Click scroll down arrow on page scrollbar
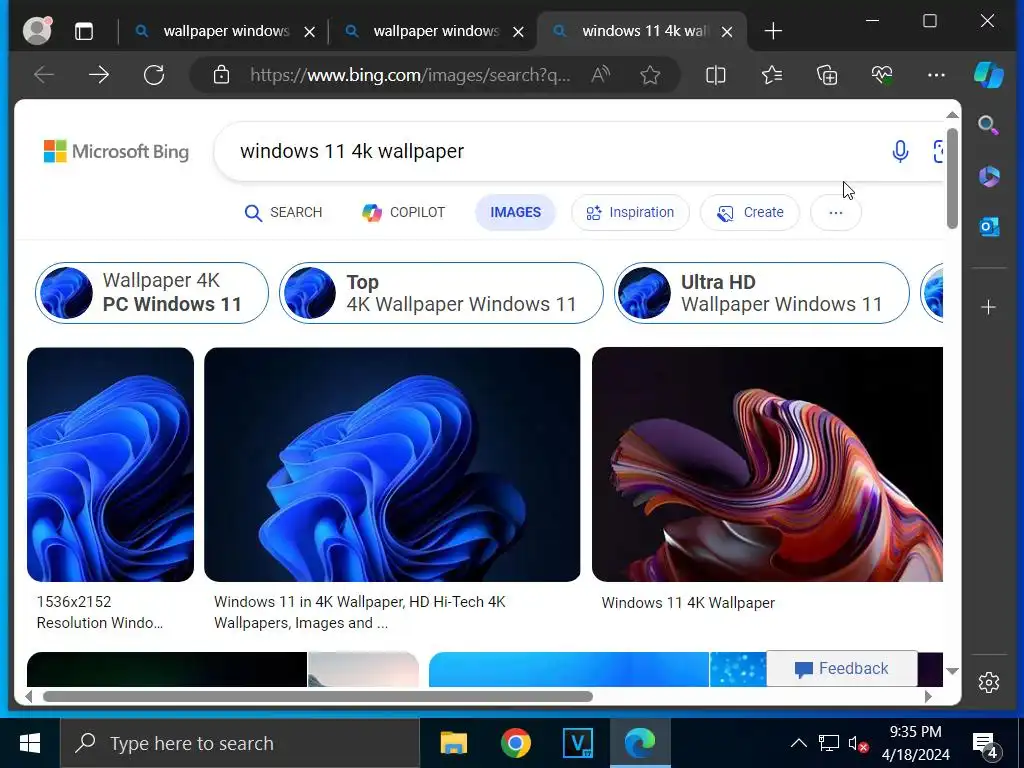1024x768 pixels. point(952,671)
